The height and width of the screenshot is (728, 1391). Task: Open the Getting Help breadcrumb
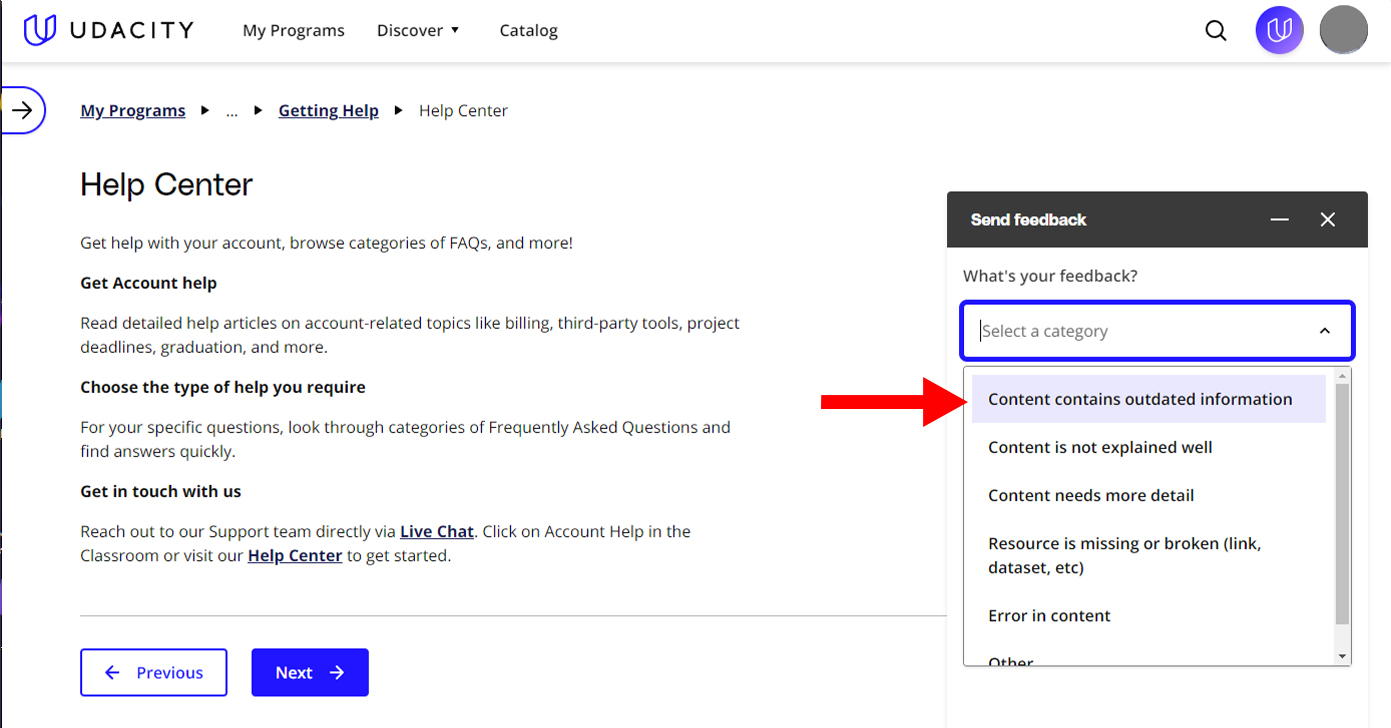(329, 111)
